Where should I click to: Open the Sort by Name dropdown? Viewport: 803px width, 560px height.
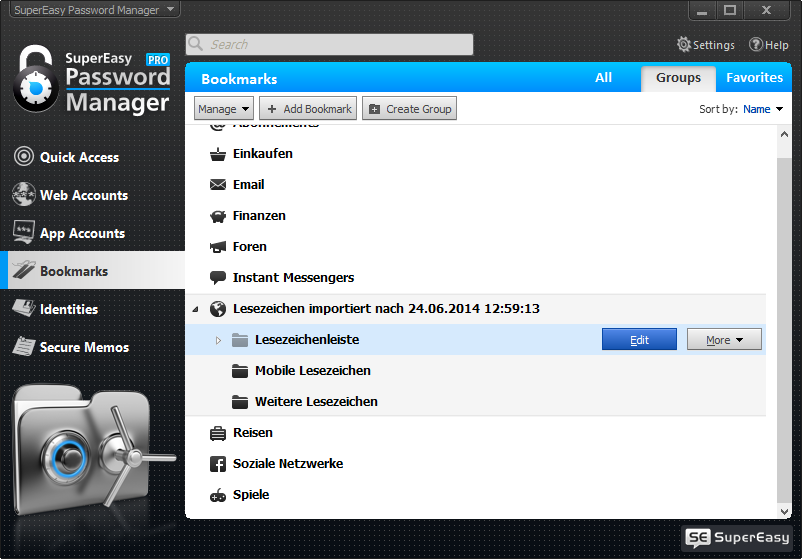point(763,109)
